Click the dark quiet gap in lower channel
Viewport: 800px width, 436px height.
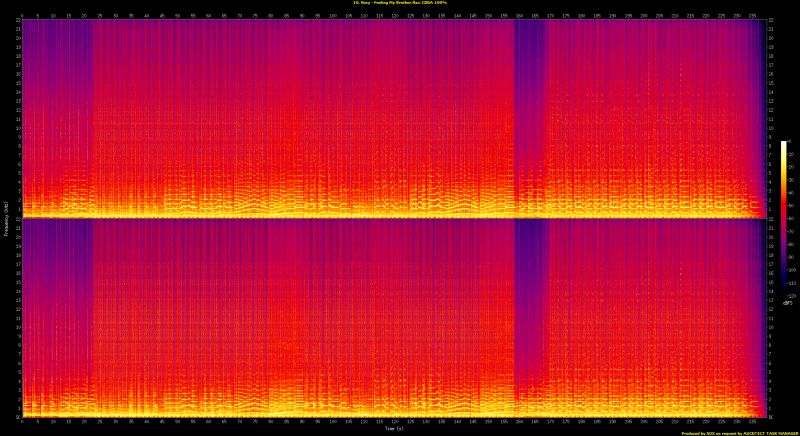(530, 290)
